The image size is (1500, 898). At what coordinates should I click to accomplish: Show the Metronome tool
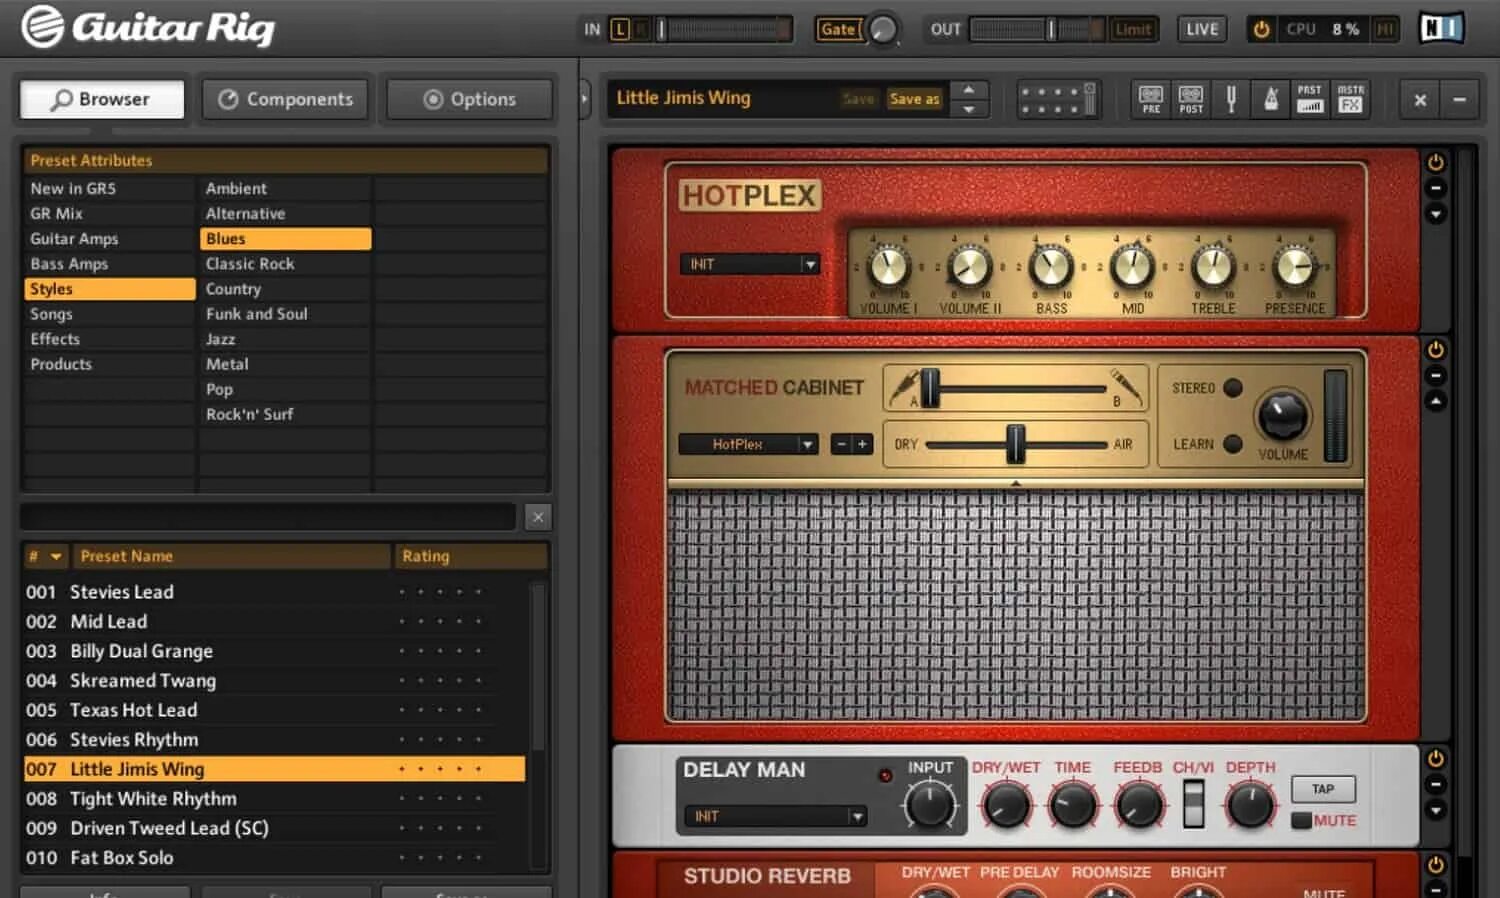1270,99
